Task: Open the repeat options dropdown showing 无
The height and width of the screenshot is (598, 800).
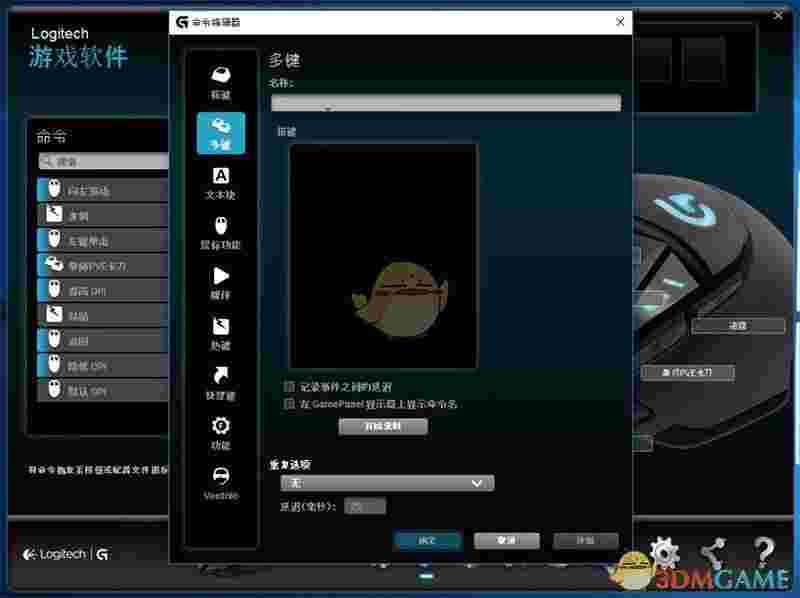Action: (386, 483)
